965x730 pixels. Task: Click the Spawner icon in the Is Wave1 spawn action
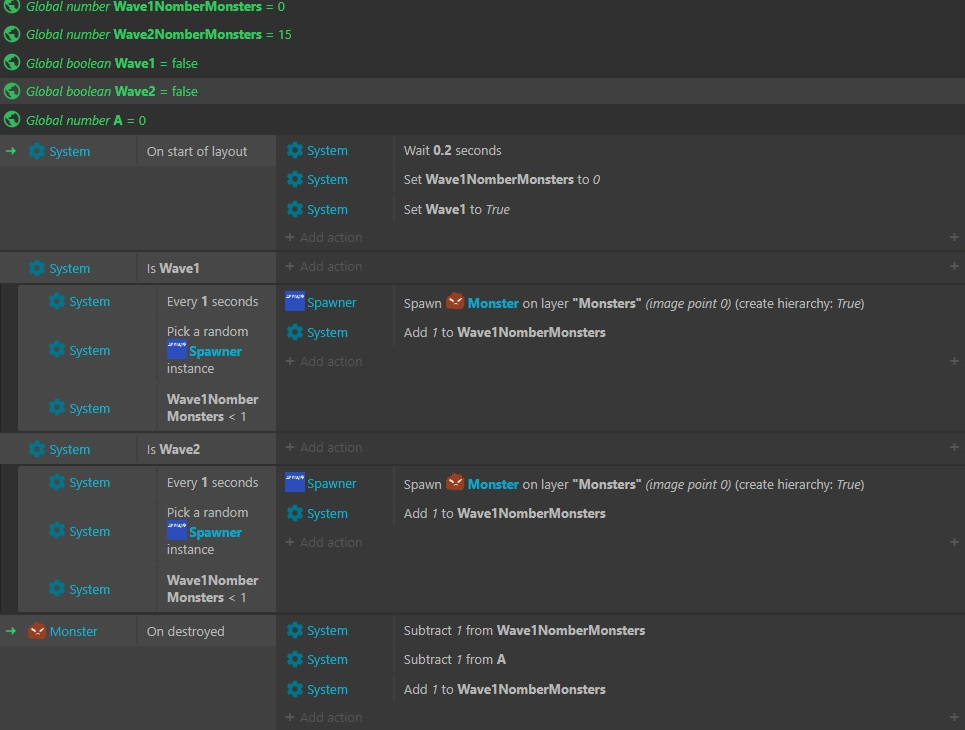(295, 302)
